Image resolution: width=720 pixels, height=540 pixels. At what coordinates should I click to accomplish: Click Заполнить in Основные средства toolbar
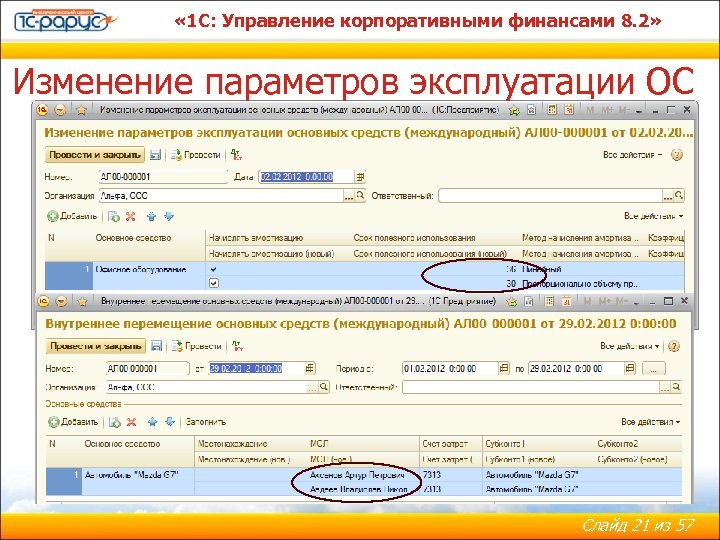click(x=206, y=422)
